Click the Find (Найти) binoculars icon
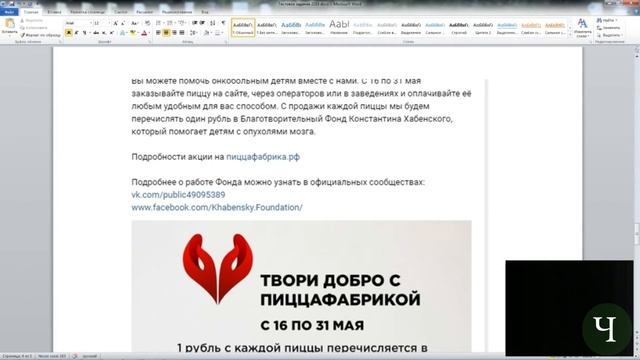The image size is (640, 360). click(x=600, y=20)
